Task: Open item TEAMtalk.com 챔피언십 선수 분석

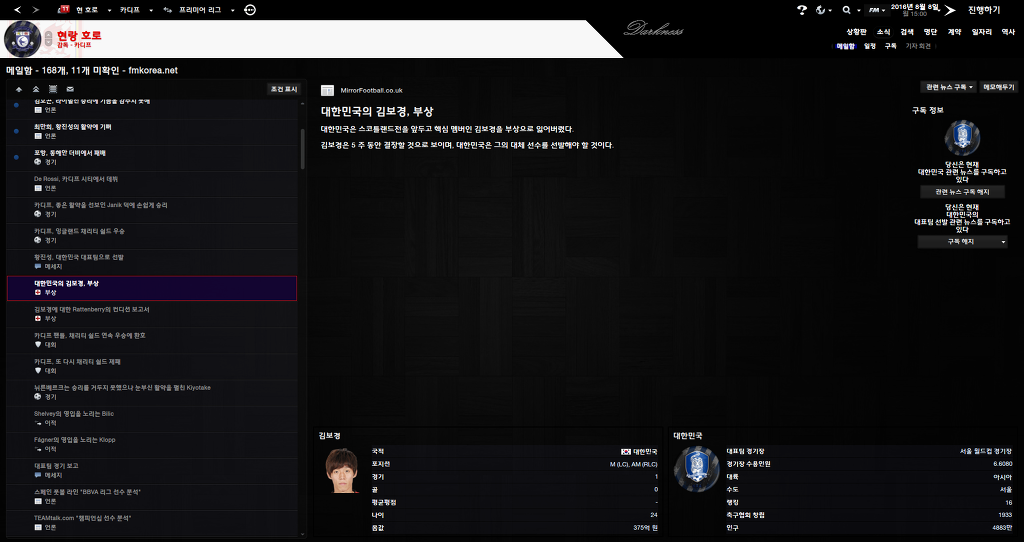Action: click(152, 522)
